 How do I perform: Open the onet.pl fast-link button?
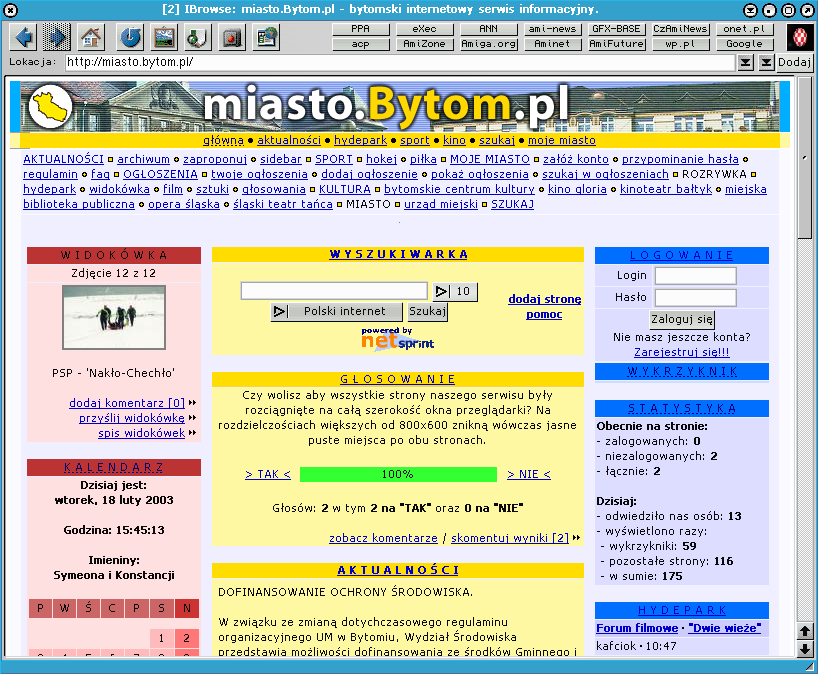[744, 29]
